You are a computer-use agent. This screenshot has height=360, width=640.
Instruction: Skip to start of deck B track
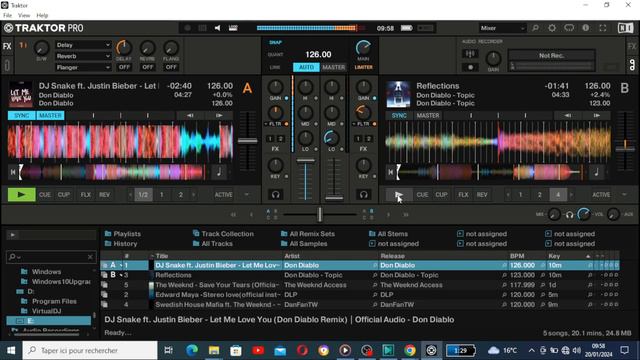(x=390, y=172)
